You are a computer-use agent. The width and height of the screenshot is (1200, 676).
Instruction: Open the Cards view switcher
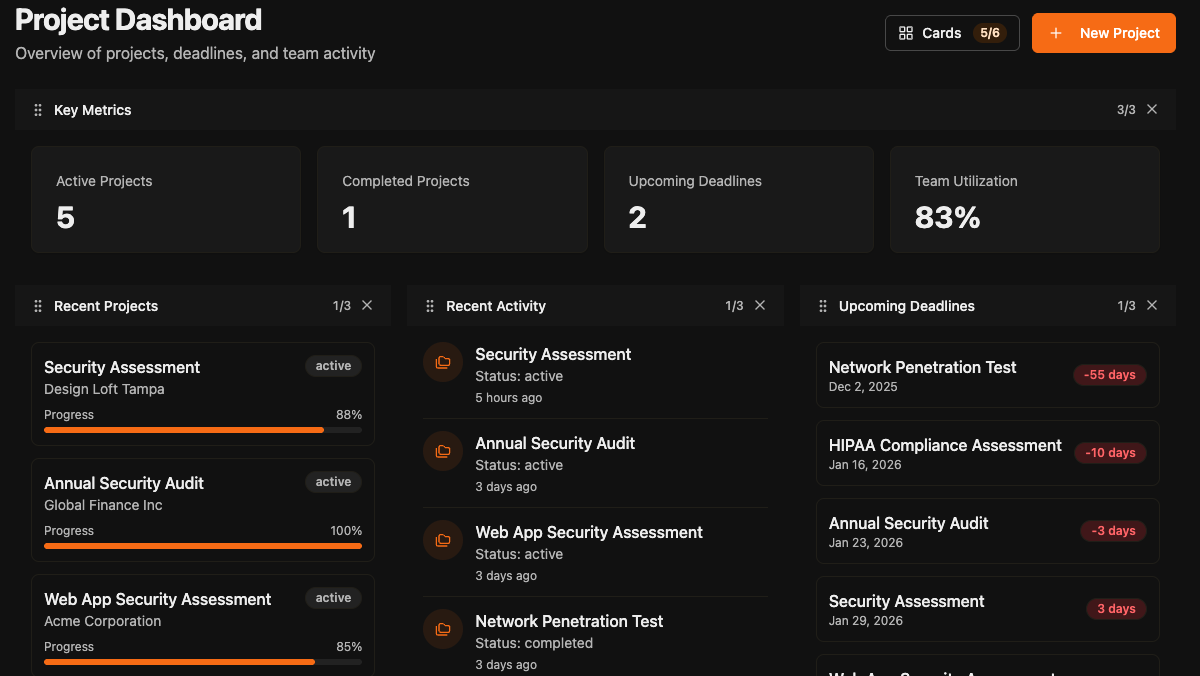coord(952,32)
